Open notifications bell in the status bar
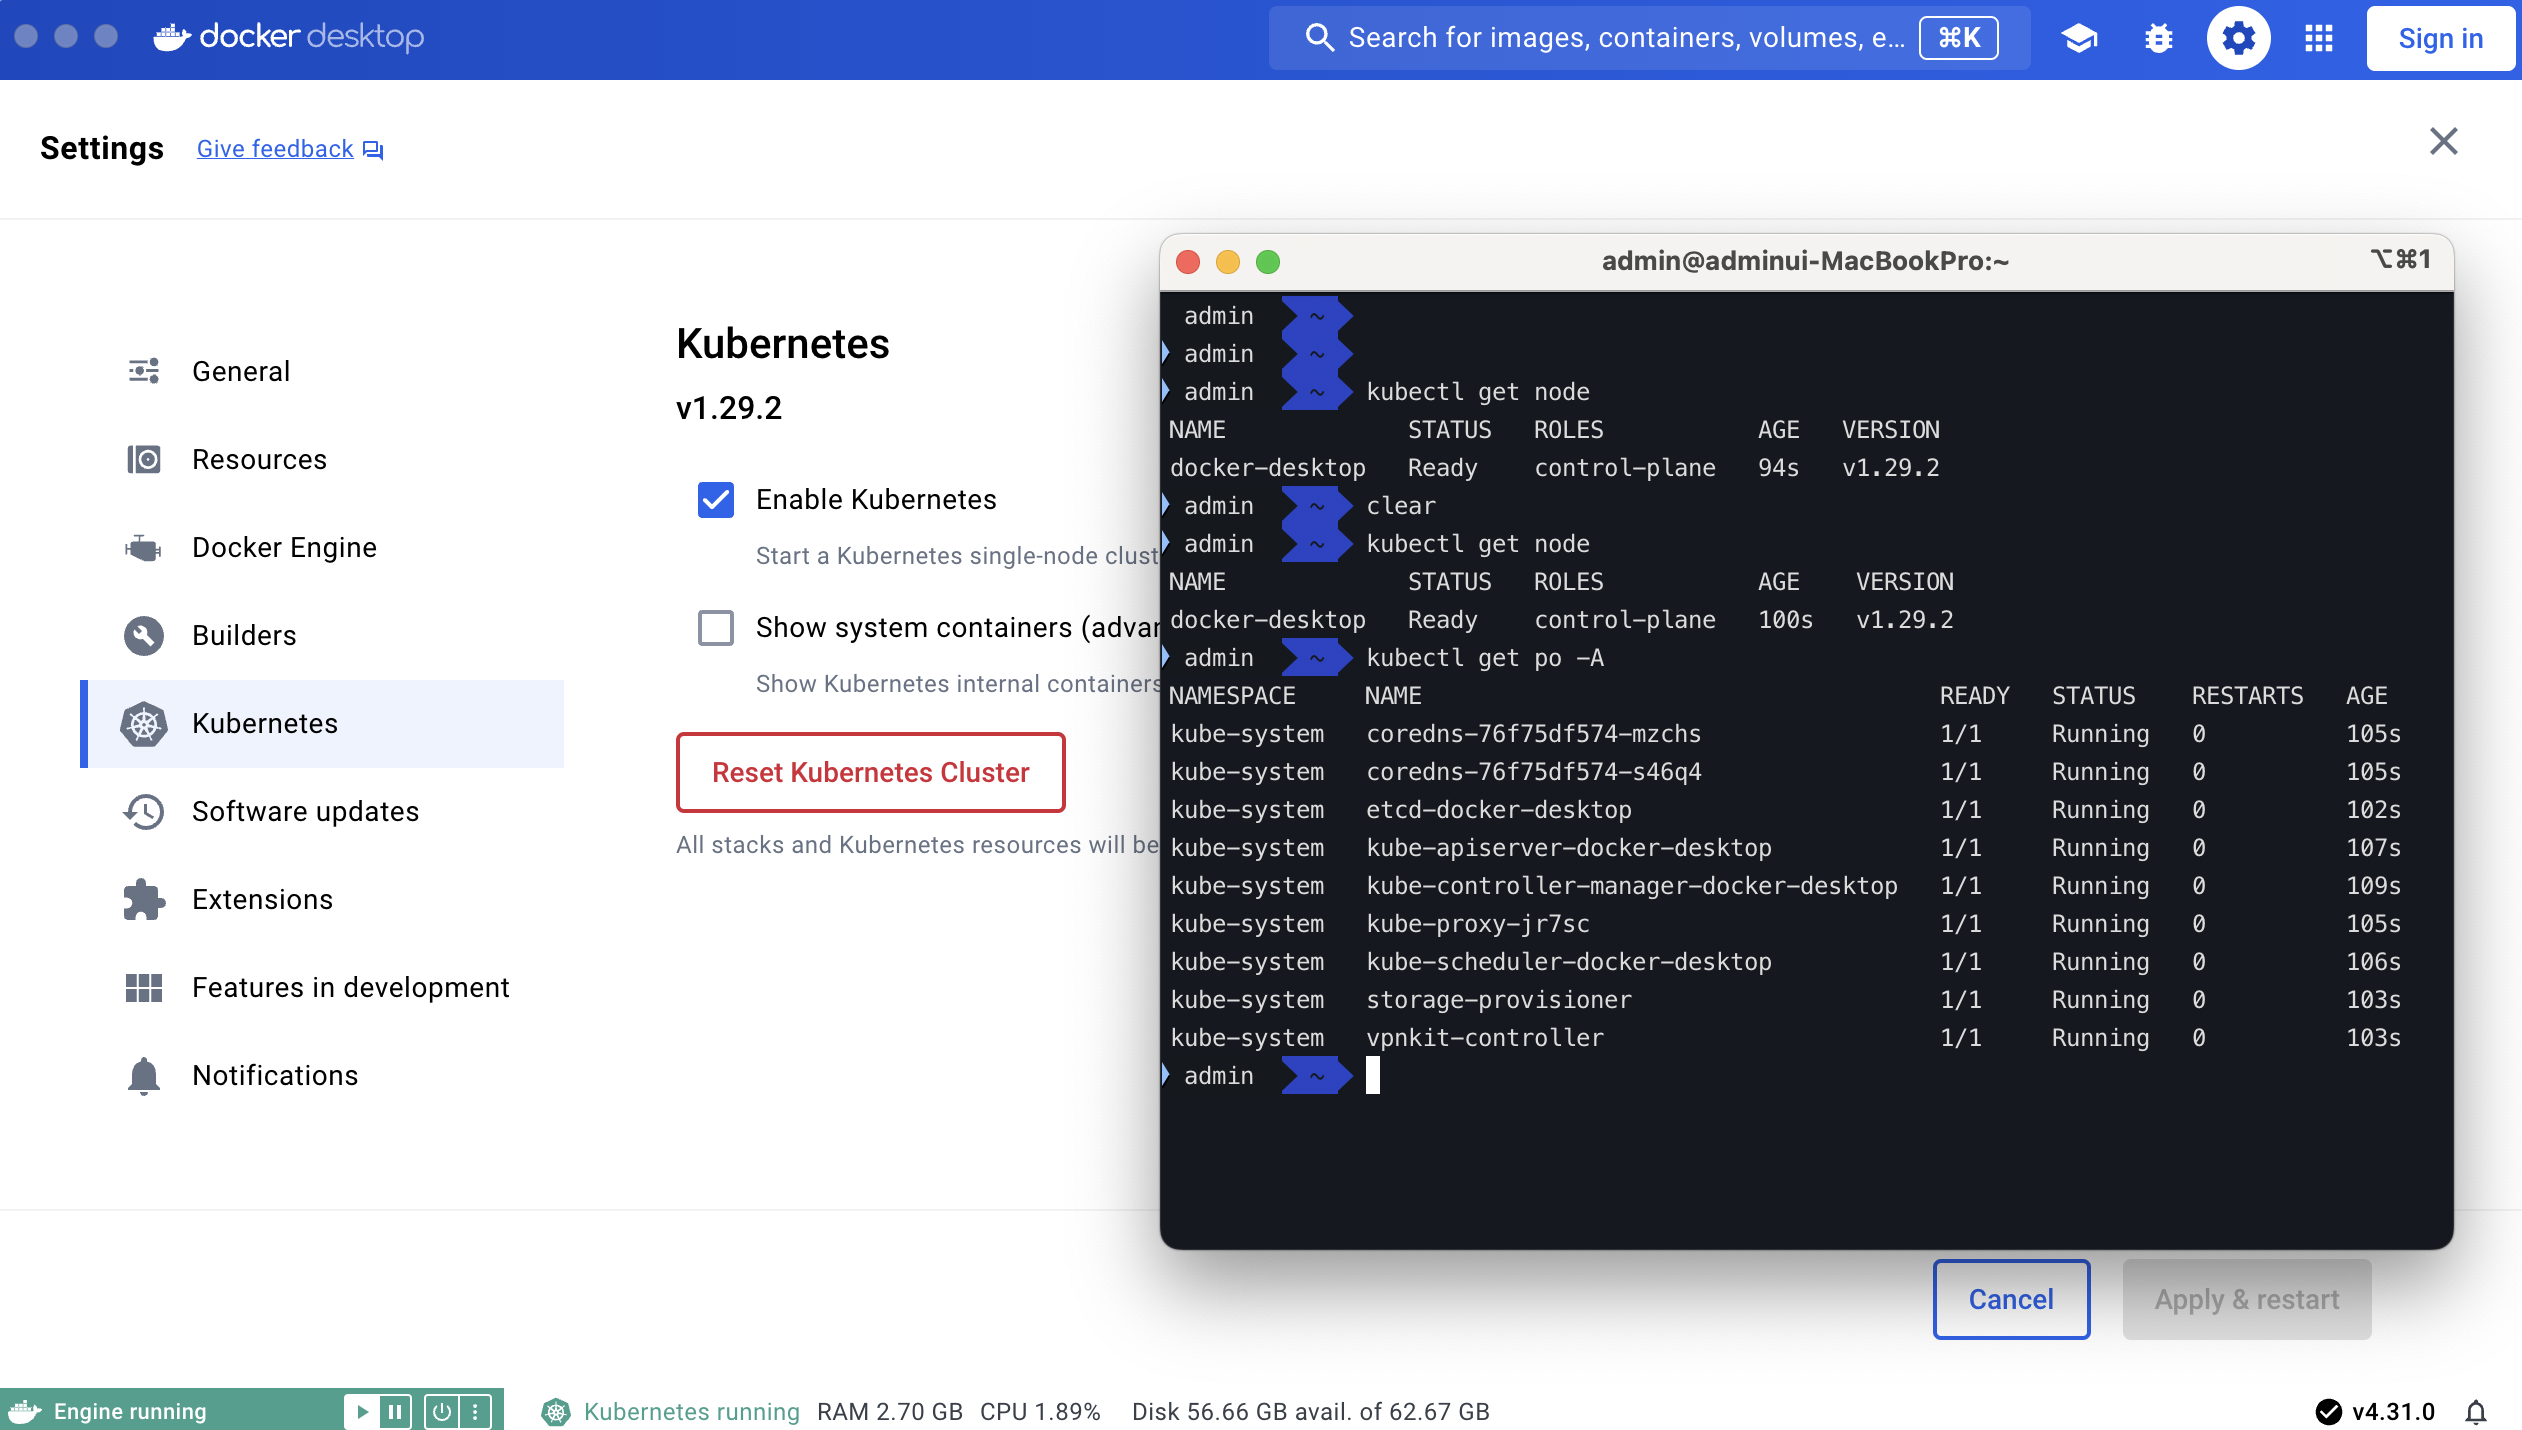The width and height of the screenshot is (2522, 1430). pos(2476,1412)
